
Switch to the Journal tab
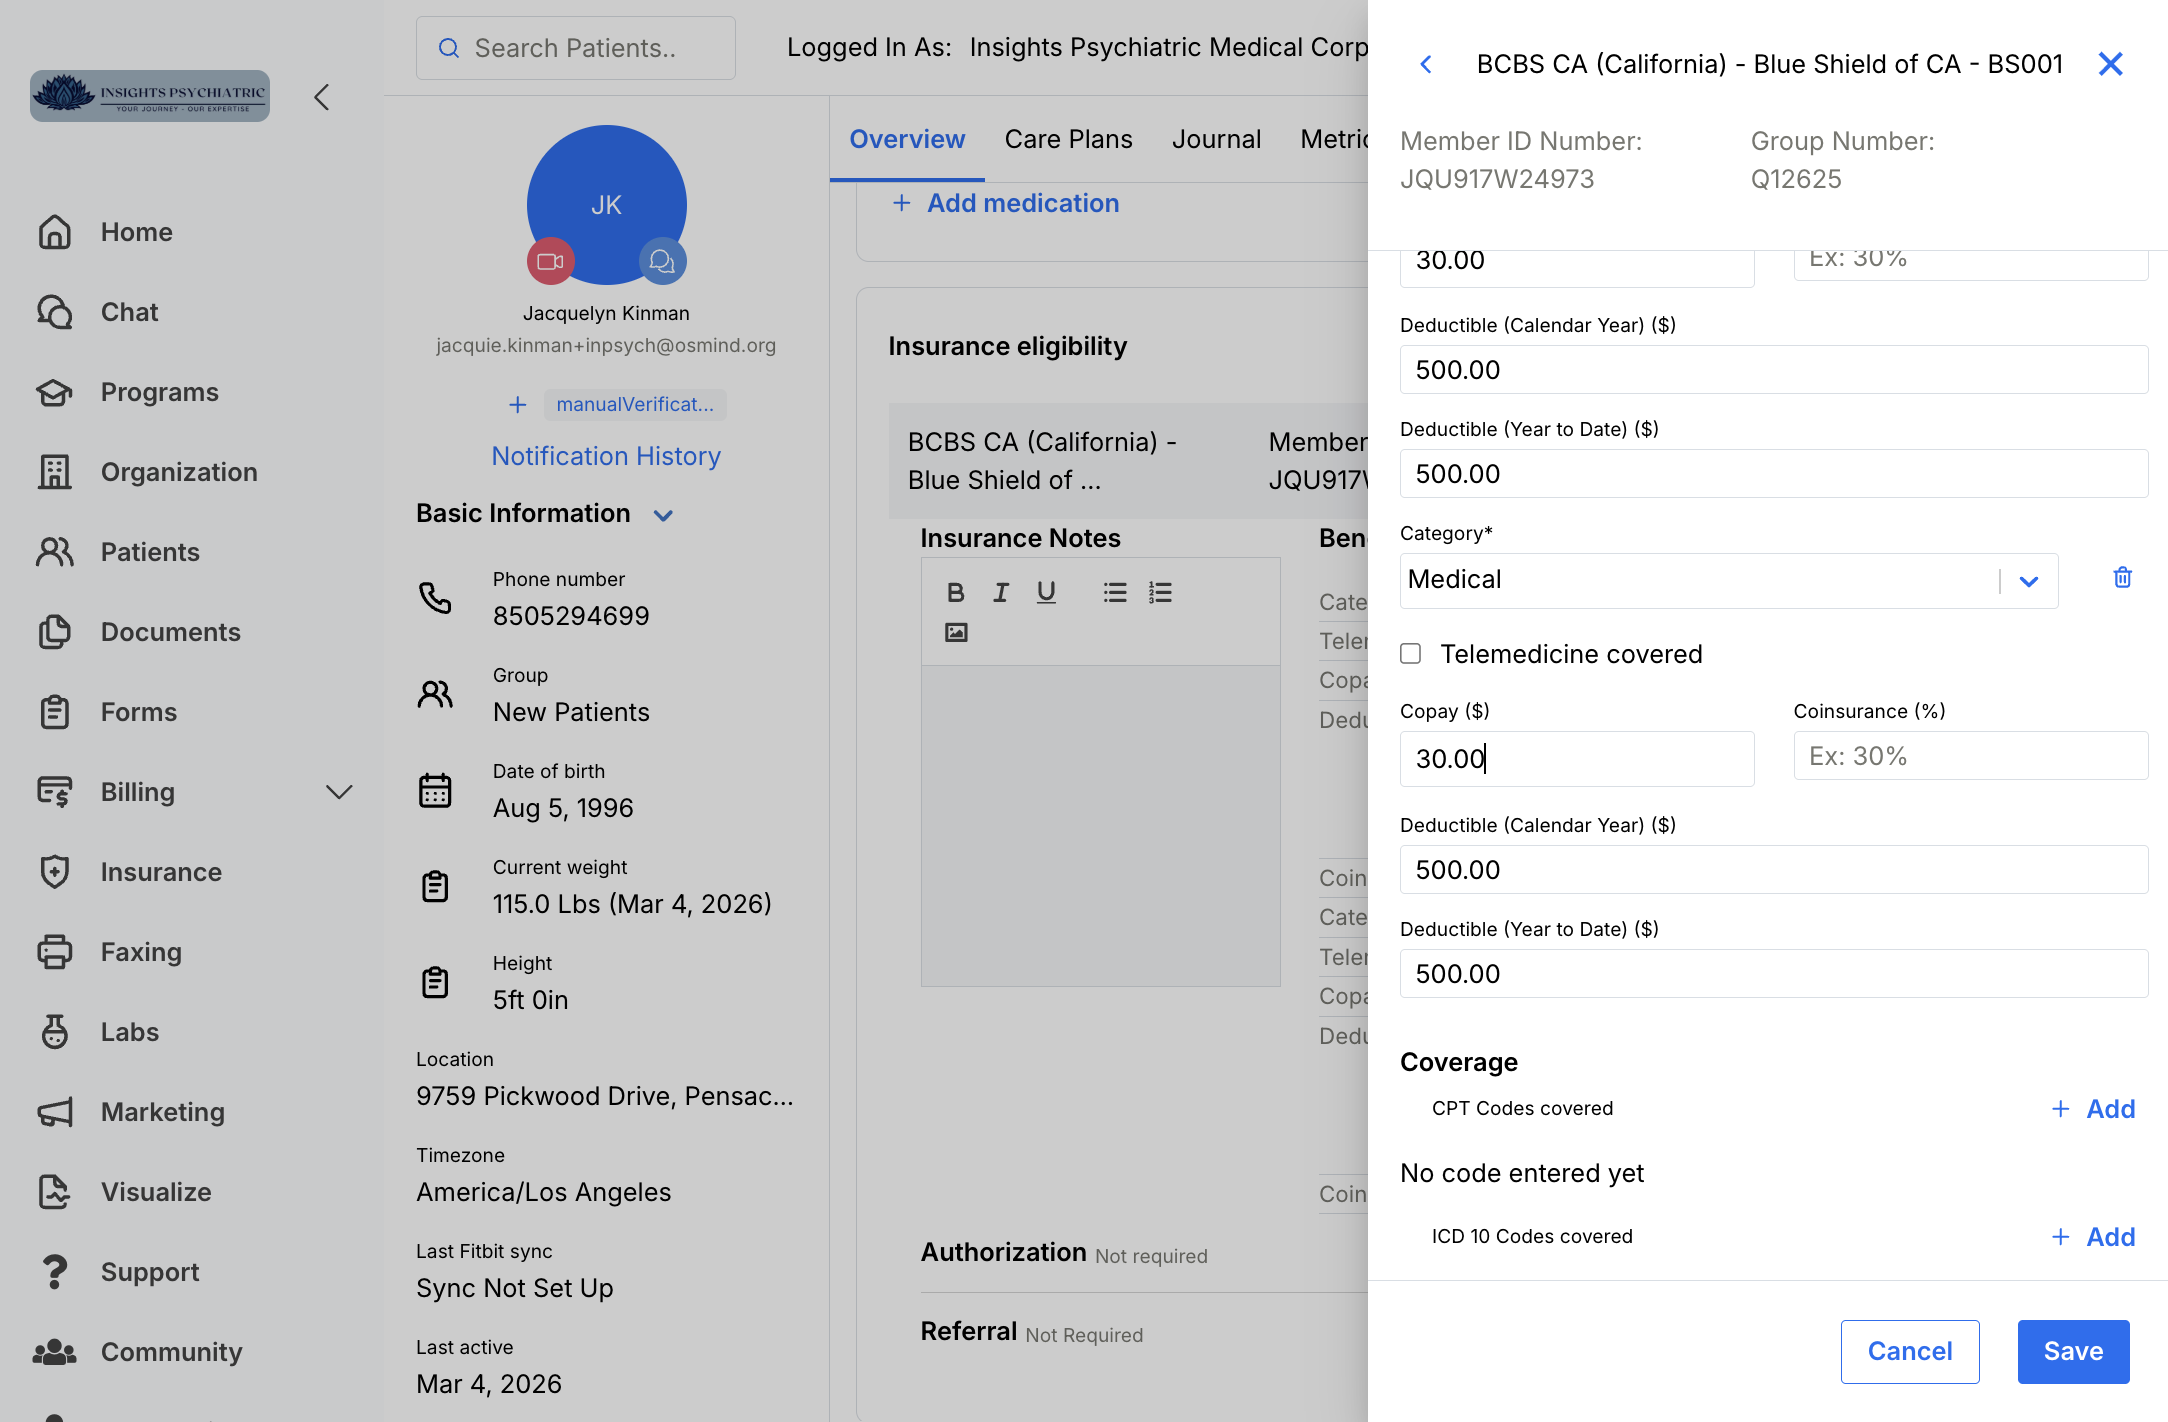[1216, 139]
